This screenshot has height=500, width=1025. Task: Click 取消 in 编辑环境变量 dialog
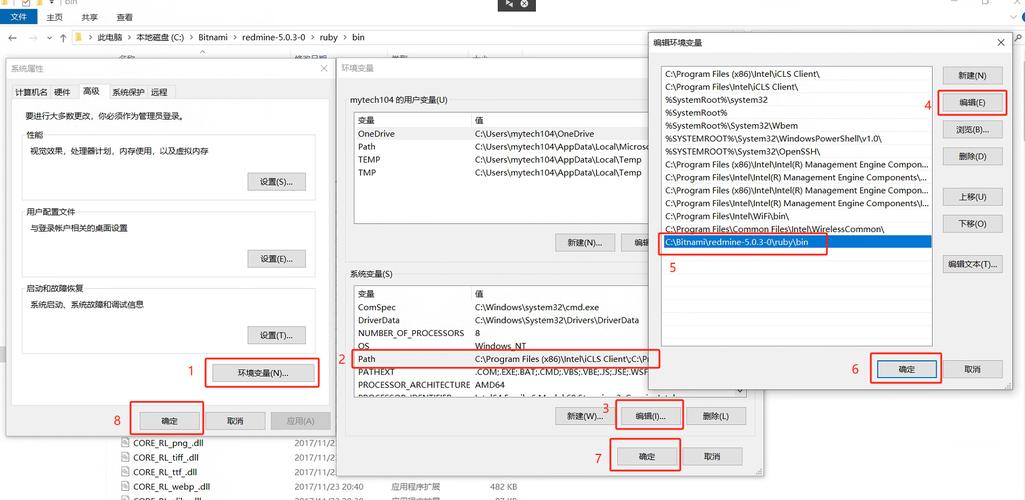pyautogui.click(x=972, y=369)
